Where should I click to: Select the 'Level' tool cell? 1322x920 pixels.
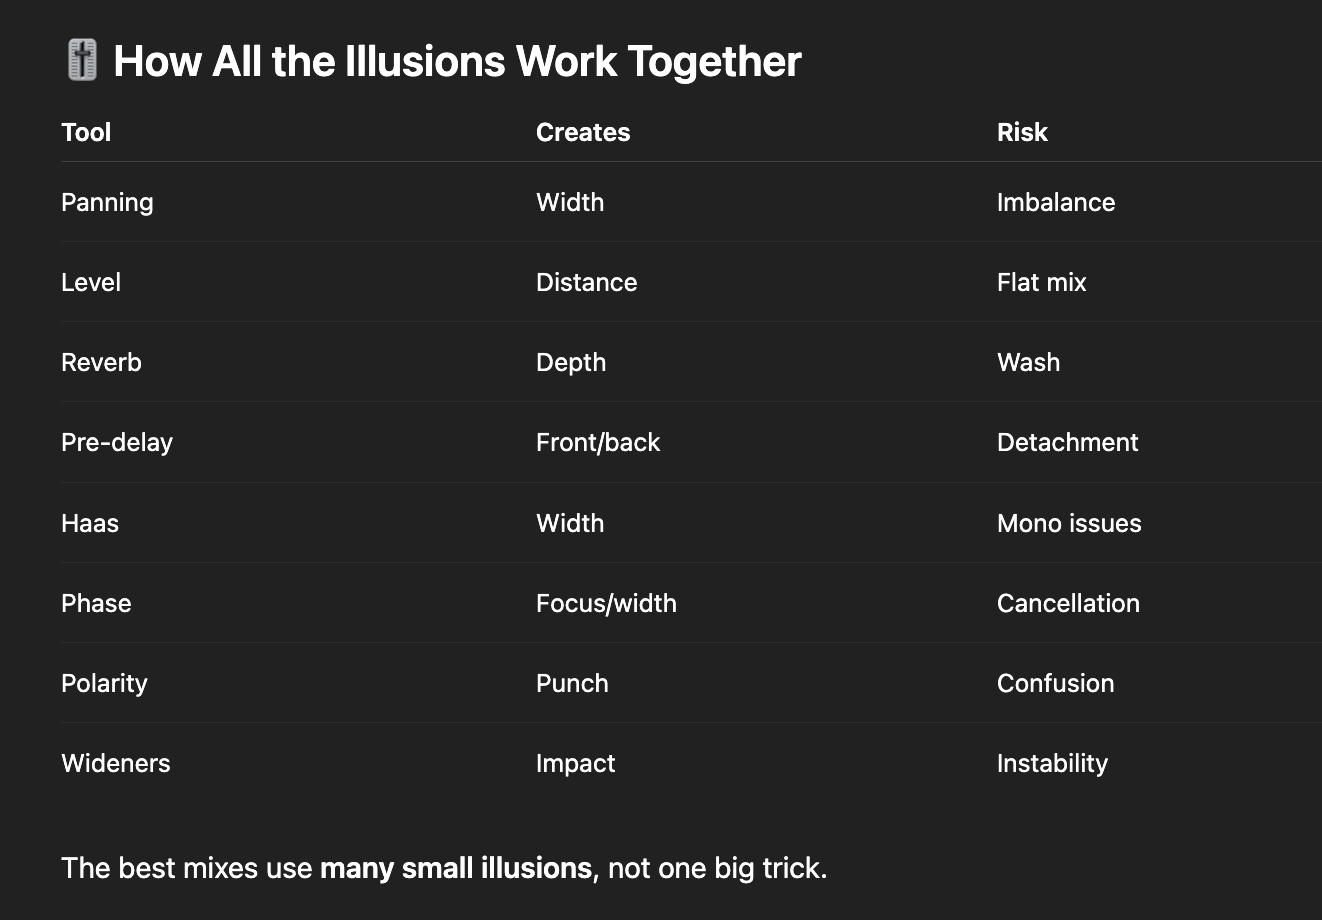pos(91,282)
